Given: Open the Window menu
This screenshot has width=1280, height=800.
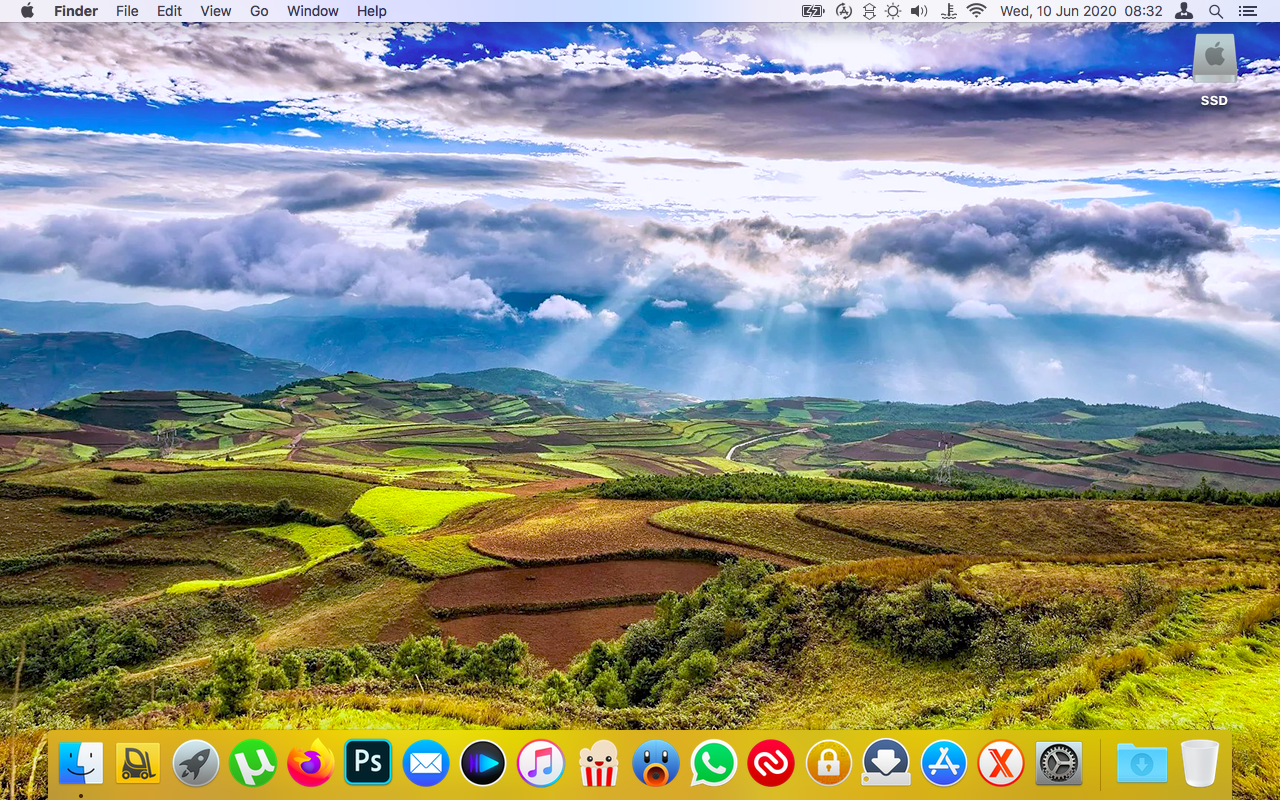Looking at the screenshot, I should (313, 11).
